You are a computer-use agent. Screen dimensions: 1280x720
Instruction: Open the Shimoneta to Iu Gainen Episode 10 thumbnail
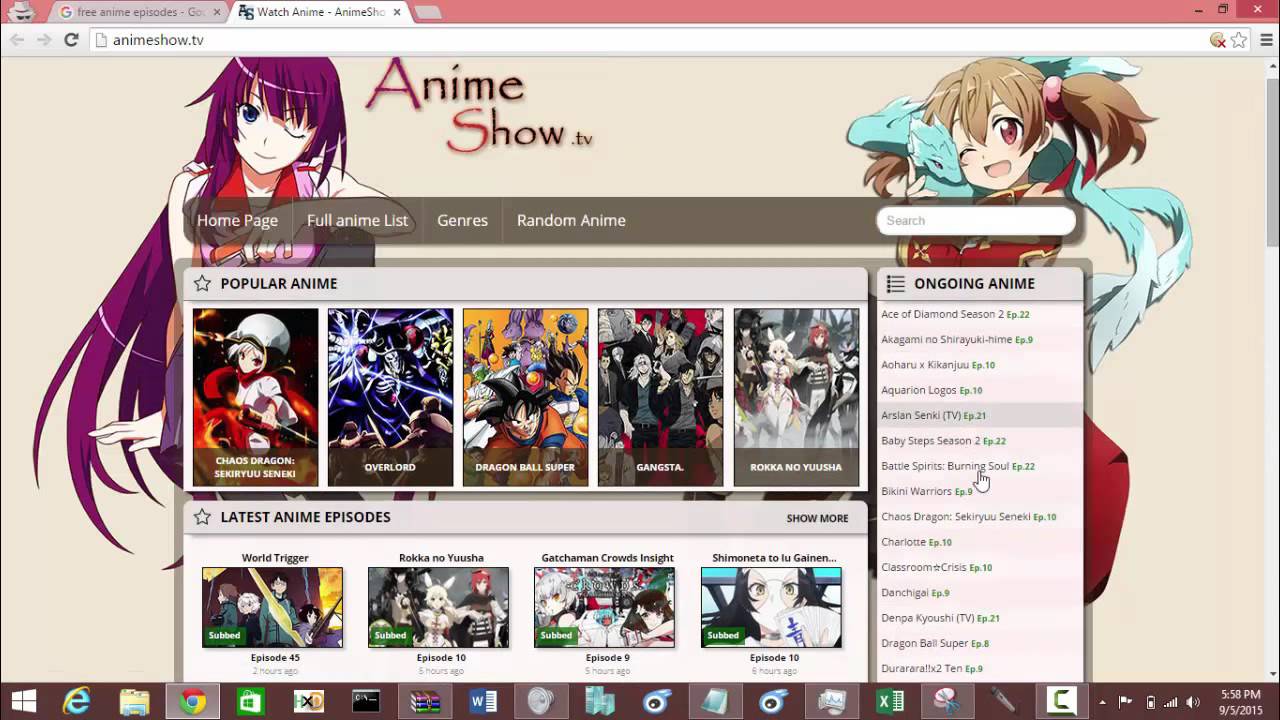(771, 607)
